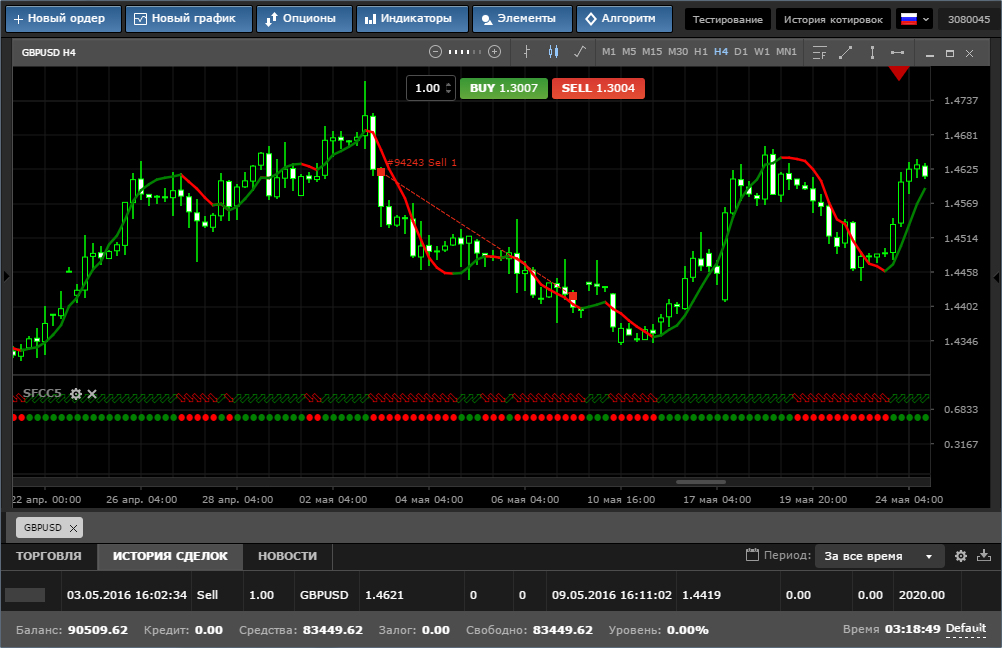Open SFCC5 indicator settings gear
Image resolution: width=1002 pixels, height=648 pixels.
(75, 394)
